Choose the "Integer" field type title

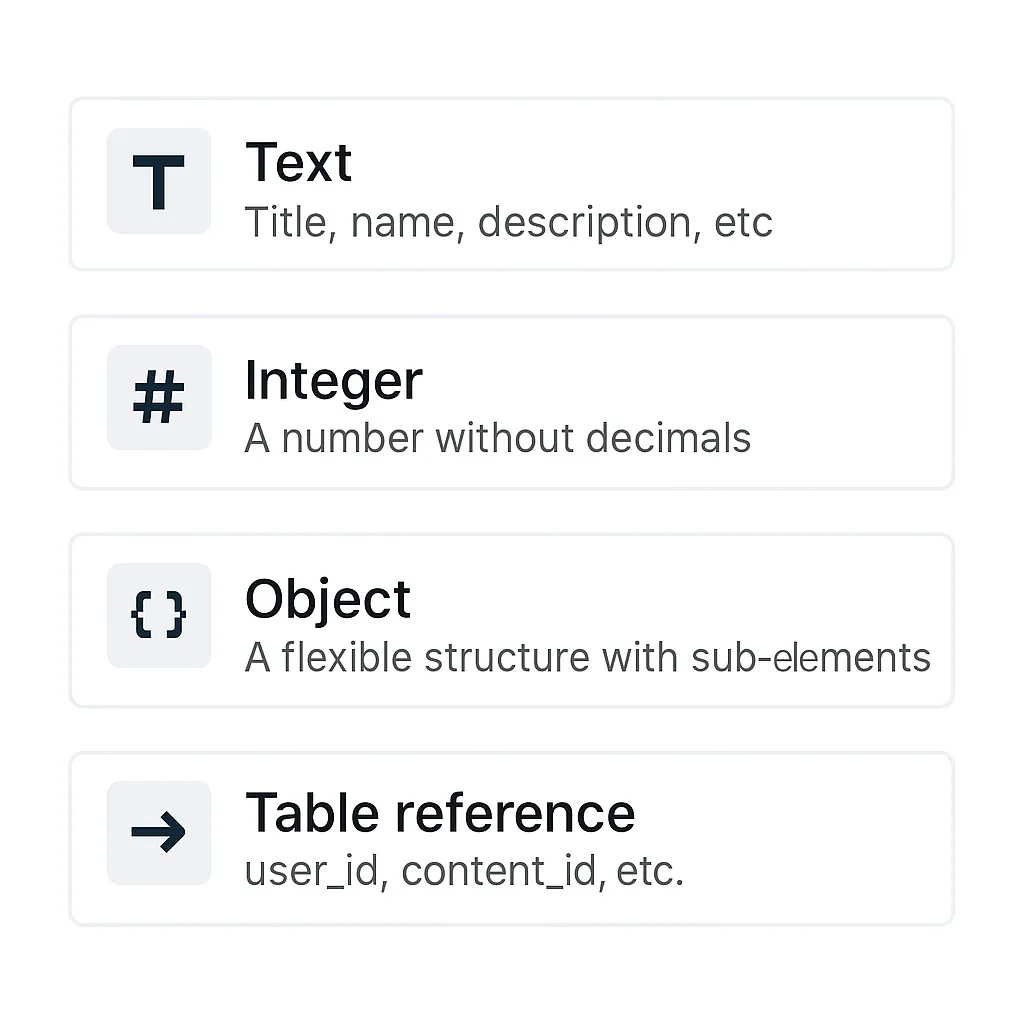click(x=334, y=381)
